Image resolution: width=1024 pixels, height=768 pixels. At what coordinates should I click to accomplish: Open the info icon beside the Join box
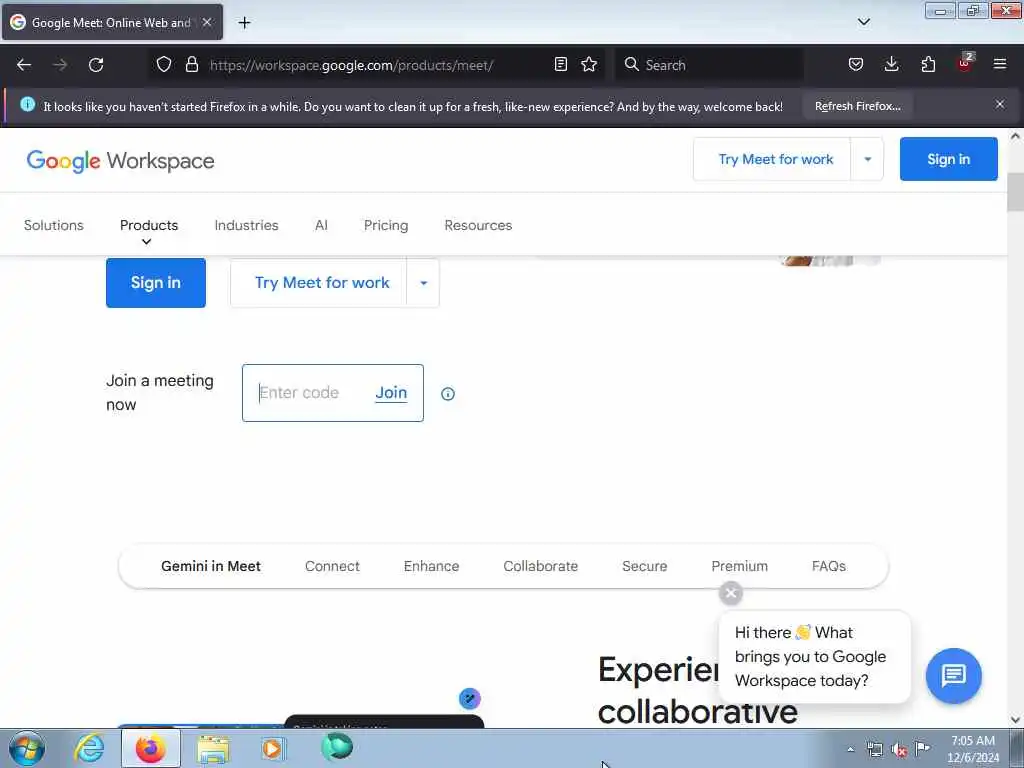pyautogui.click(x=448, y=394)
